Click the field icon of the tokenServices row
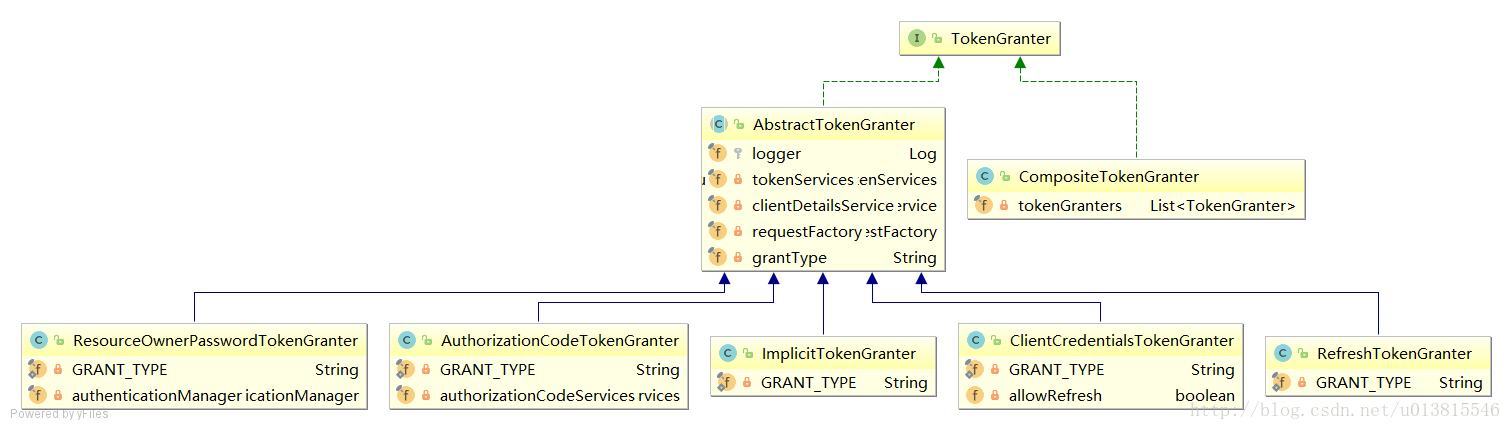The image size is (1512, 430). (x=717, y=180)
